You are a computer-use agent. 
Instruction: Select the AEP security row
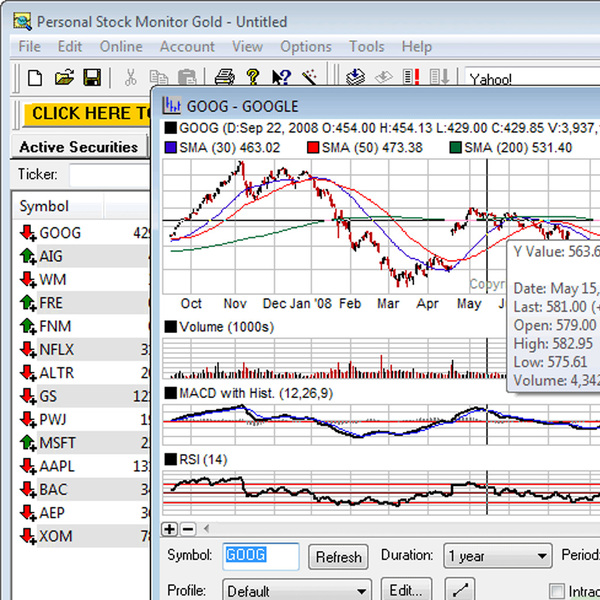tap(81, 513)
